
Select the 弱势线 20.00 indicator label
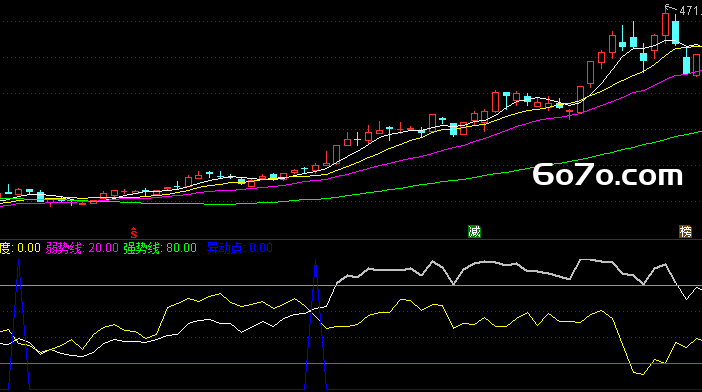[82, 248]
